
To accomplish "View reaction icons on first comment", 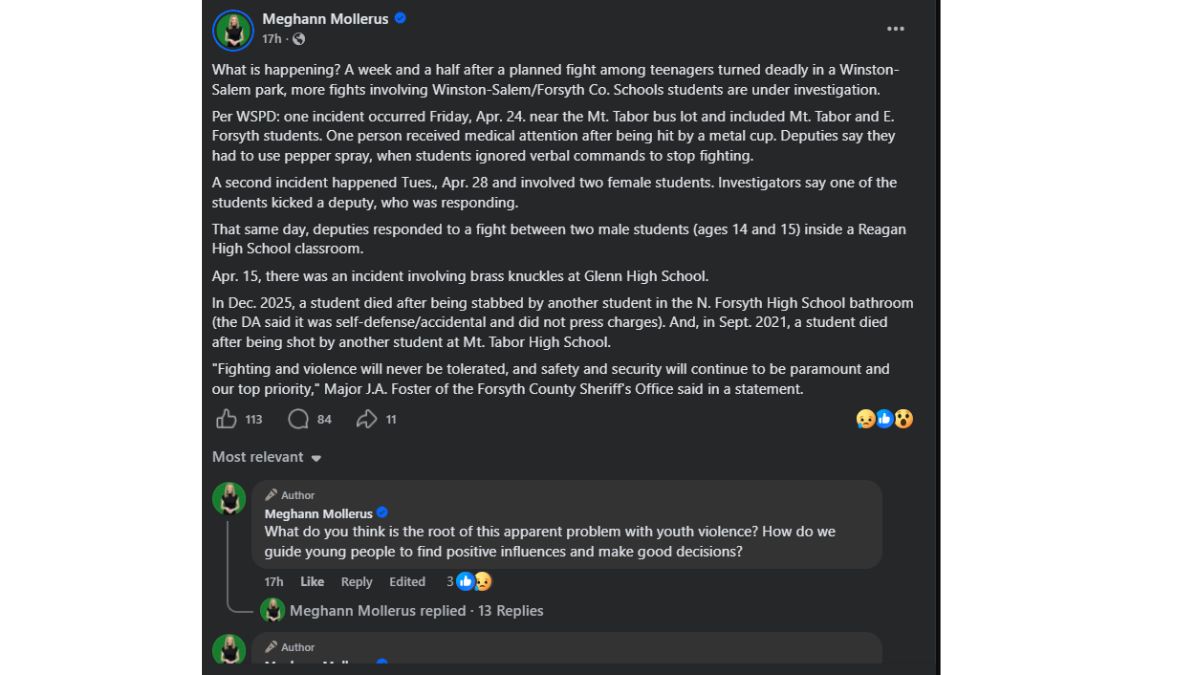I will coord(473,581).
